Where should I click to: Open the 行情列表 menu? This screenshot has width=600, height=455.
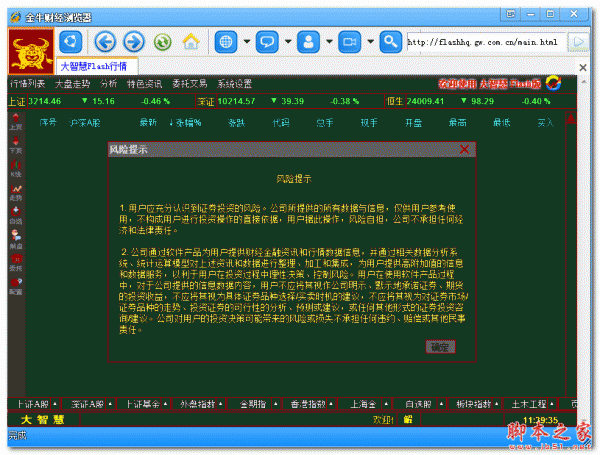click(x=28, y=84)
